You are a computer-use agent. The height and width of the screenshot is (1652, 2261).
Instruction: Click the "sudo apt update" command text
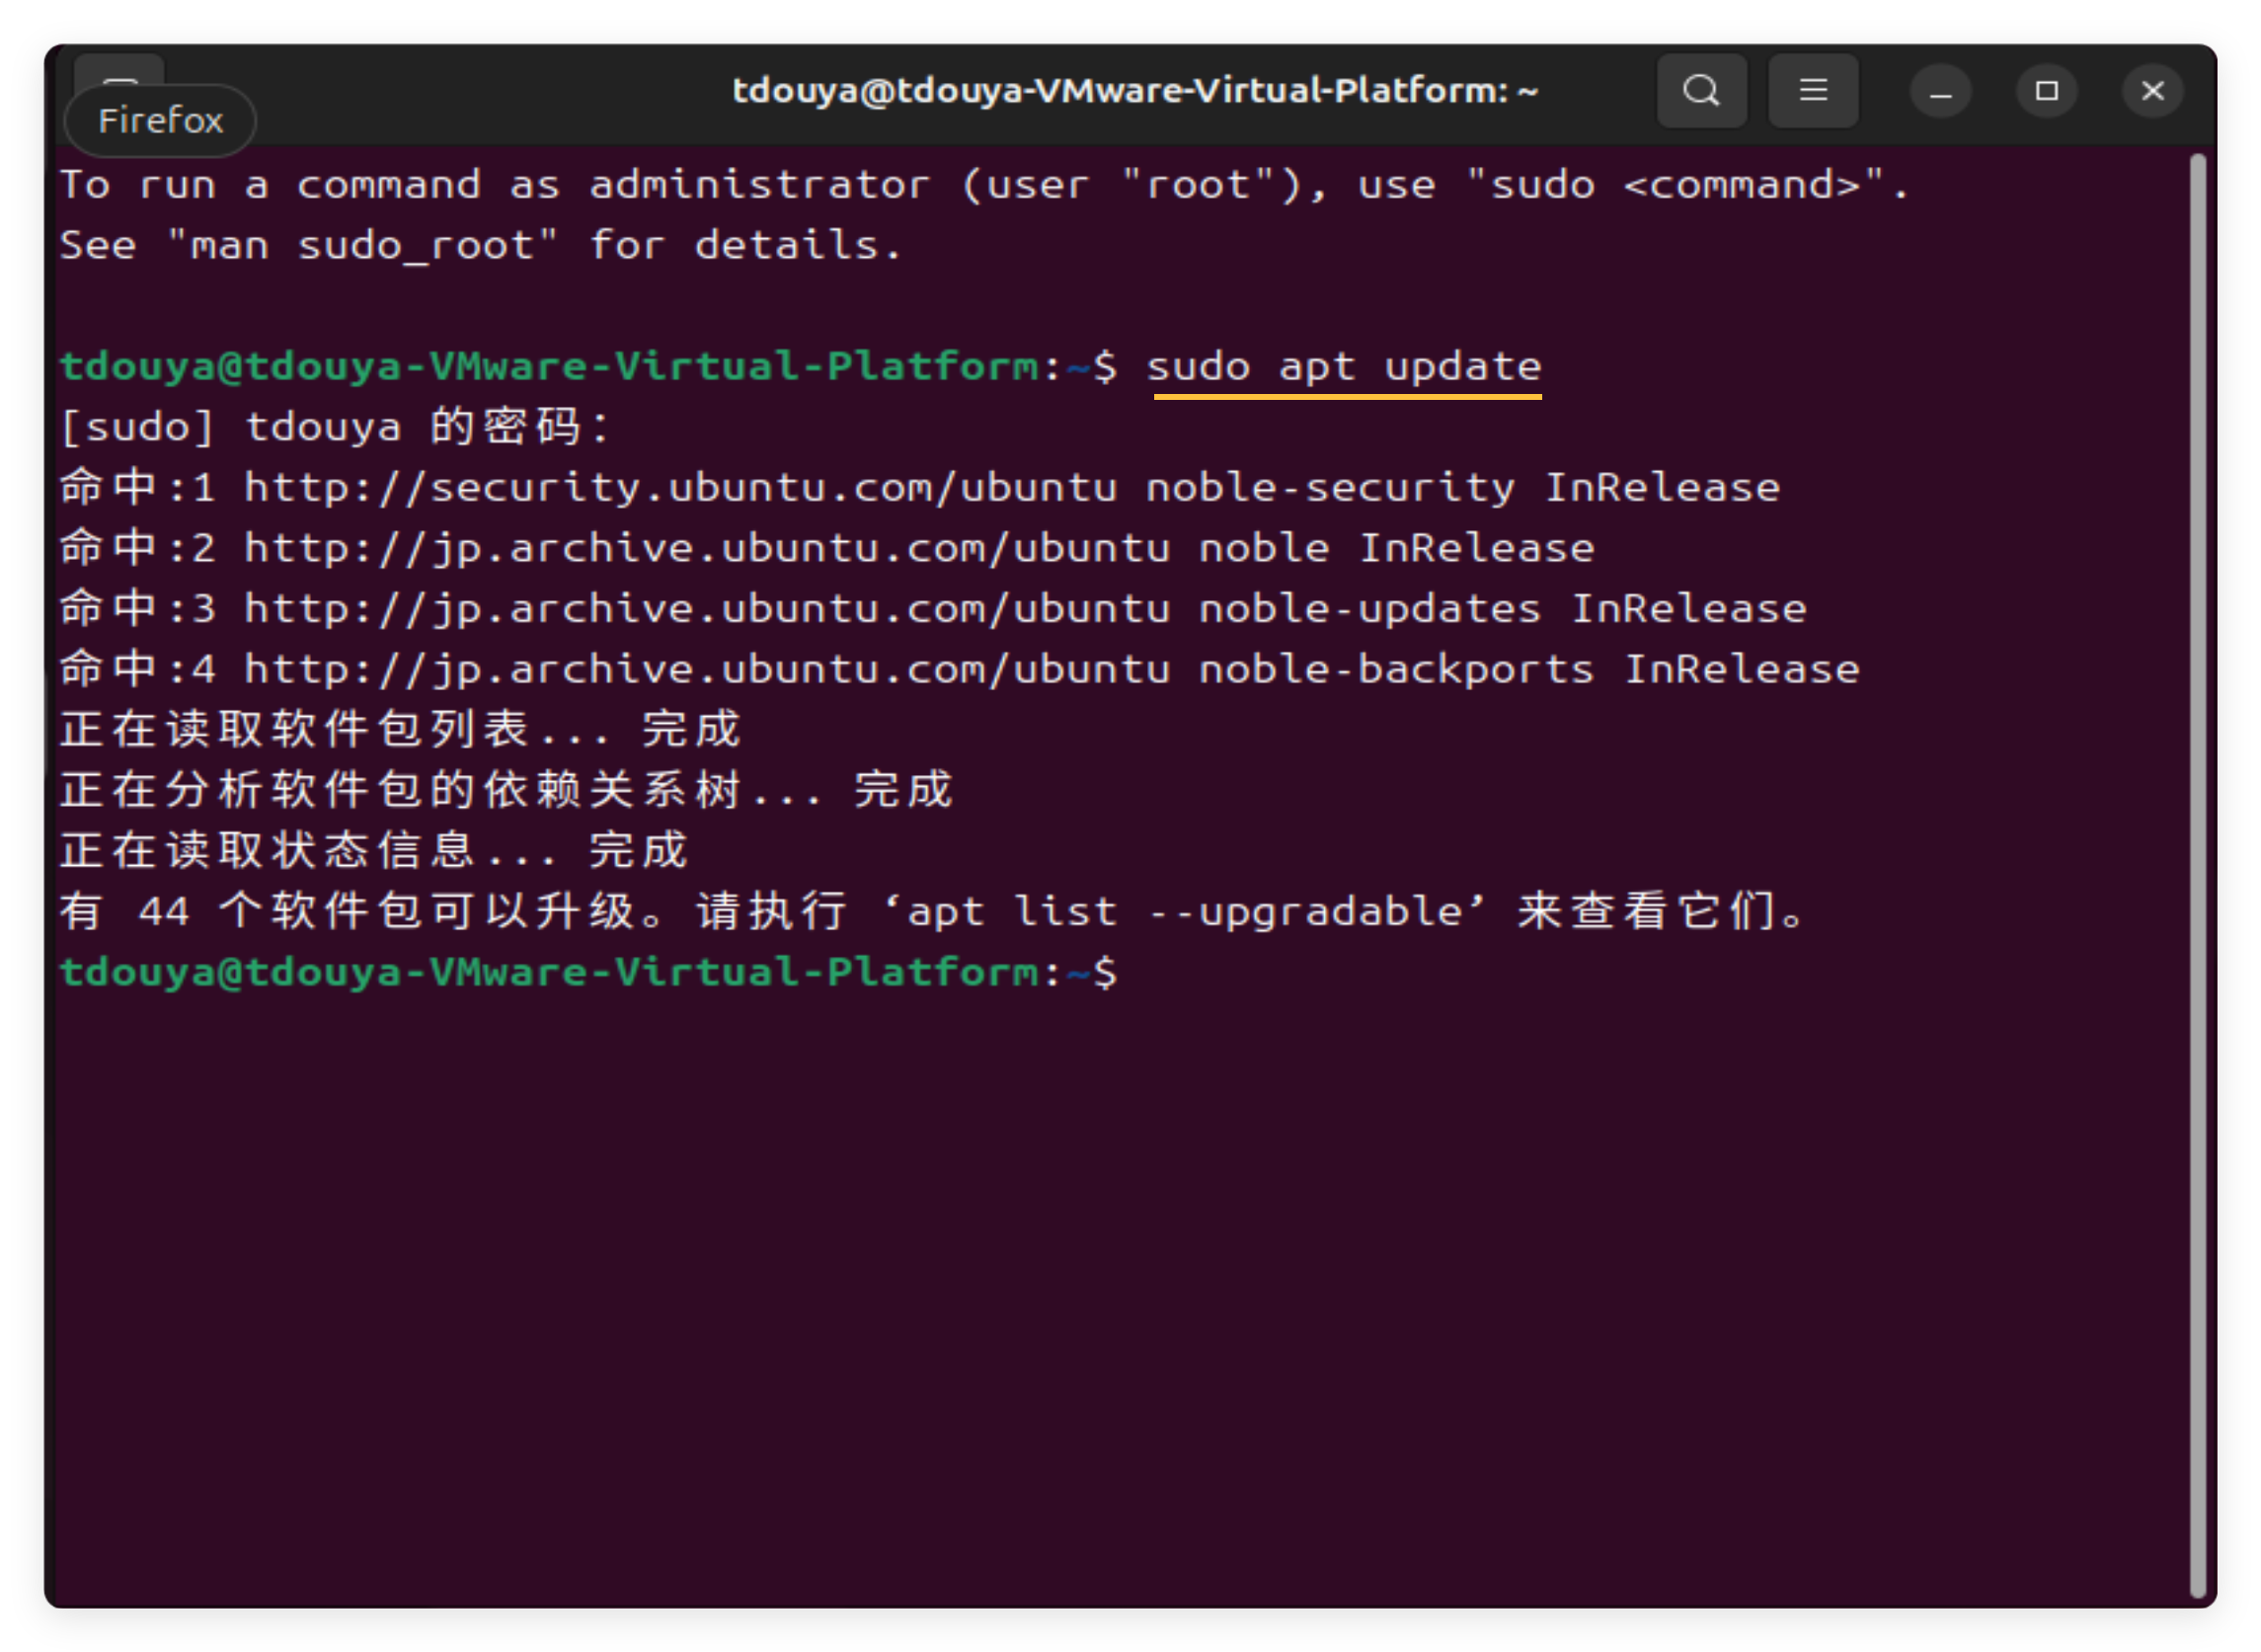[1343, 367]
